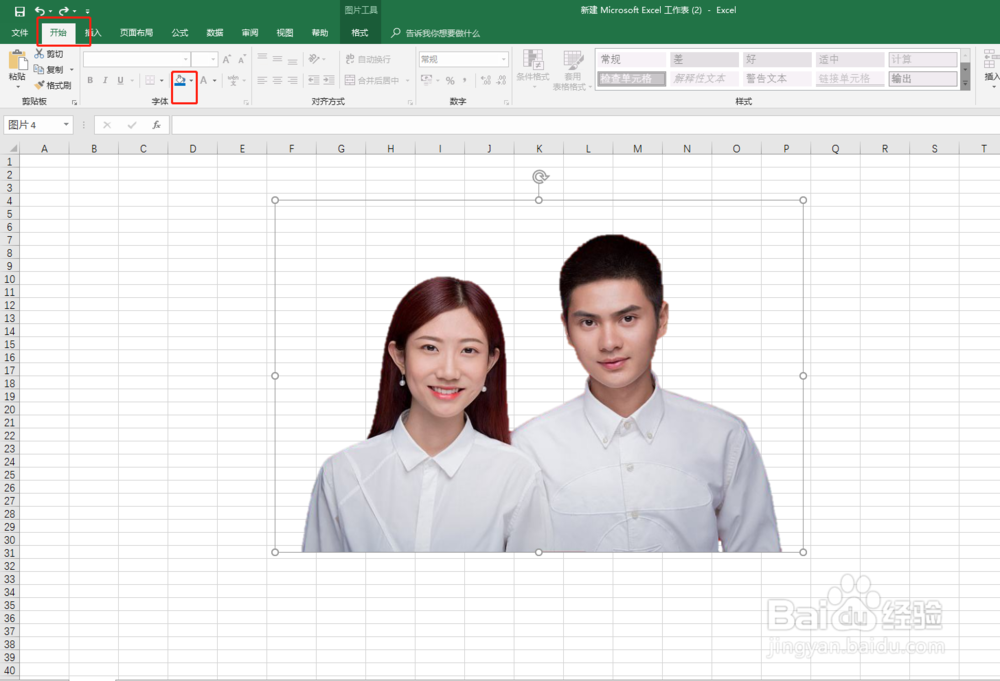Image resolution: width=1000 pixels, height=681 pixels.
Task: Open the font name combo box
Action: click(x=136, y=59)
